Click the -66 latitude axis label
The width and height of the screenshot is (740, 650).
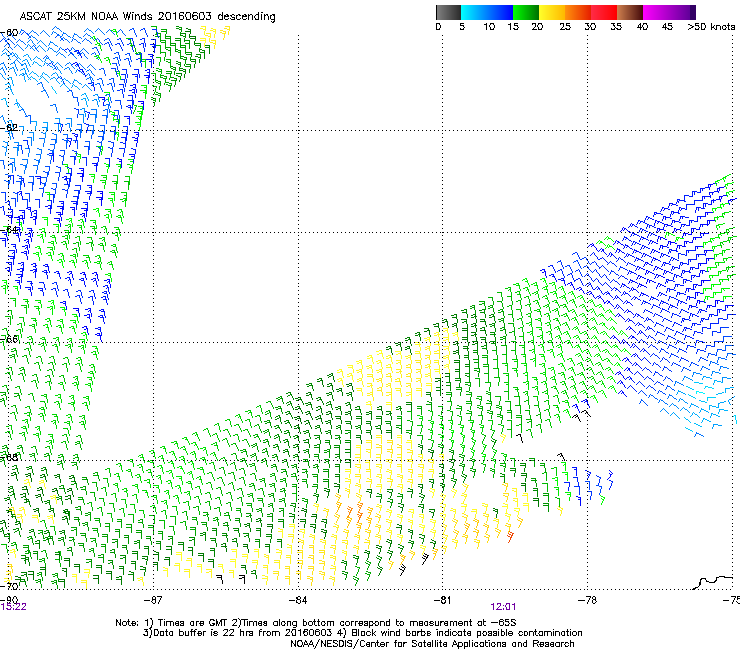8,339
